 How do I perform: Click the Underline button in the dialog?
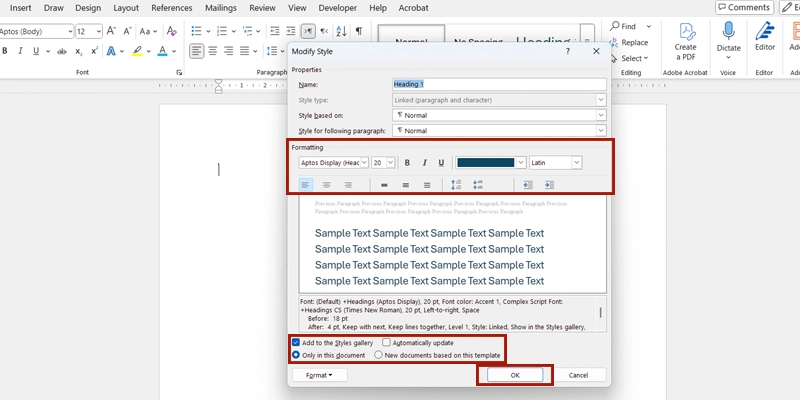click(x=441, y=163)
